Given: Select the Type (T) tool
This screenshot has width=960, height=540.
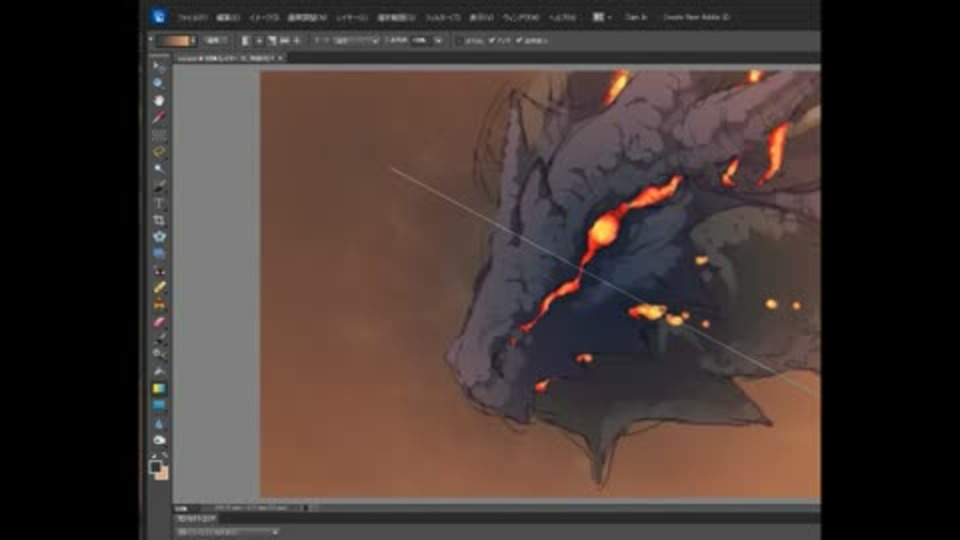Looking at the screenshot, I should click(159, 203).
